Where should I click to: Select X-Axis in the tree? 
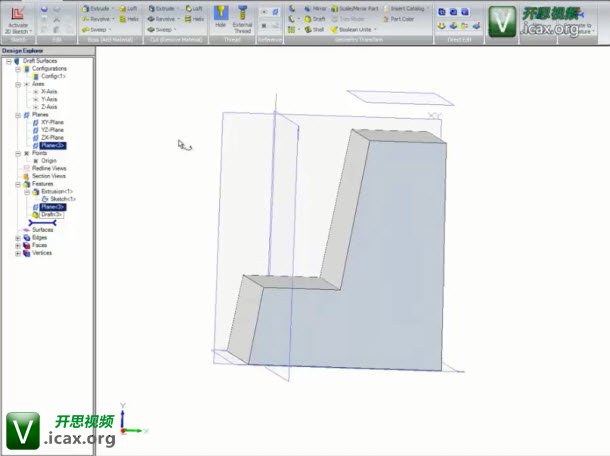(49, 92)
